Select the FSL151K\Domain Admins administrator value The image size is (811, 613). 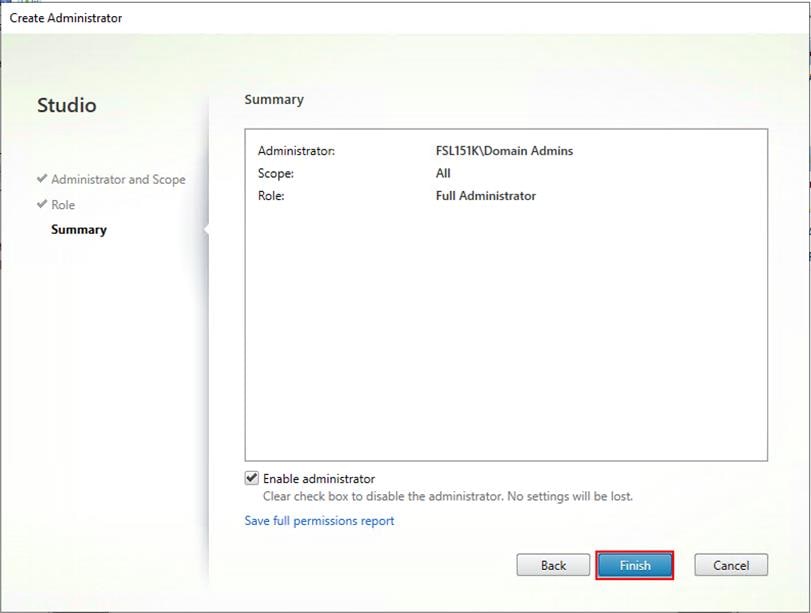[x=508, y=150]
